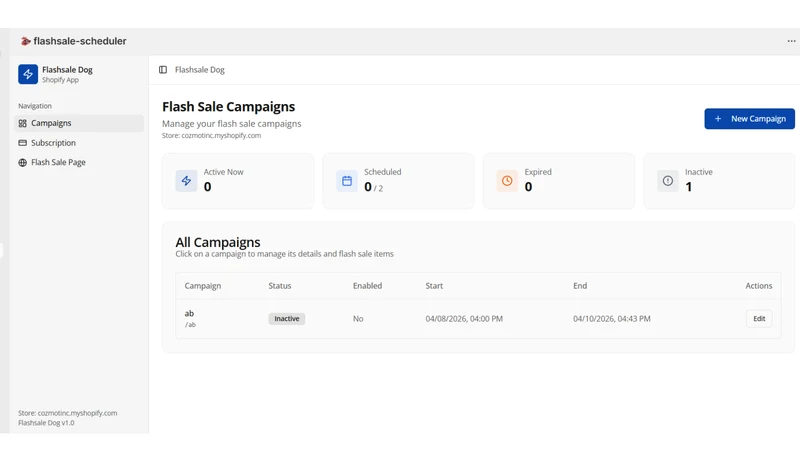
Task: Click the Expired clock icon
Action: coord(507,181)
